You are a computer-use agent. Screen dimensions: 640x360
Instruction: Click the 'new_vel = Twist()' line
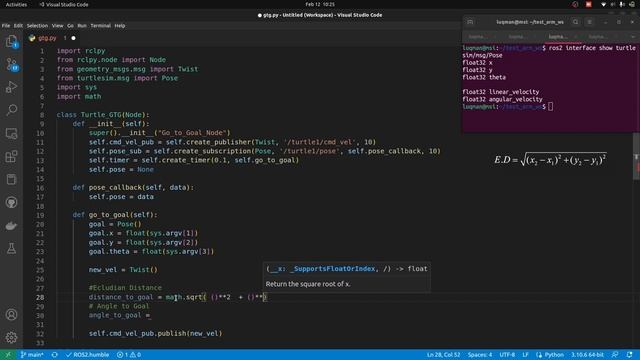123,270
